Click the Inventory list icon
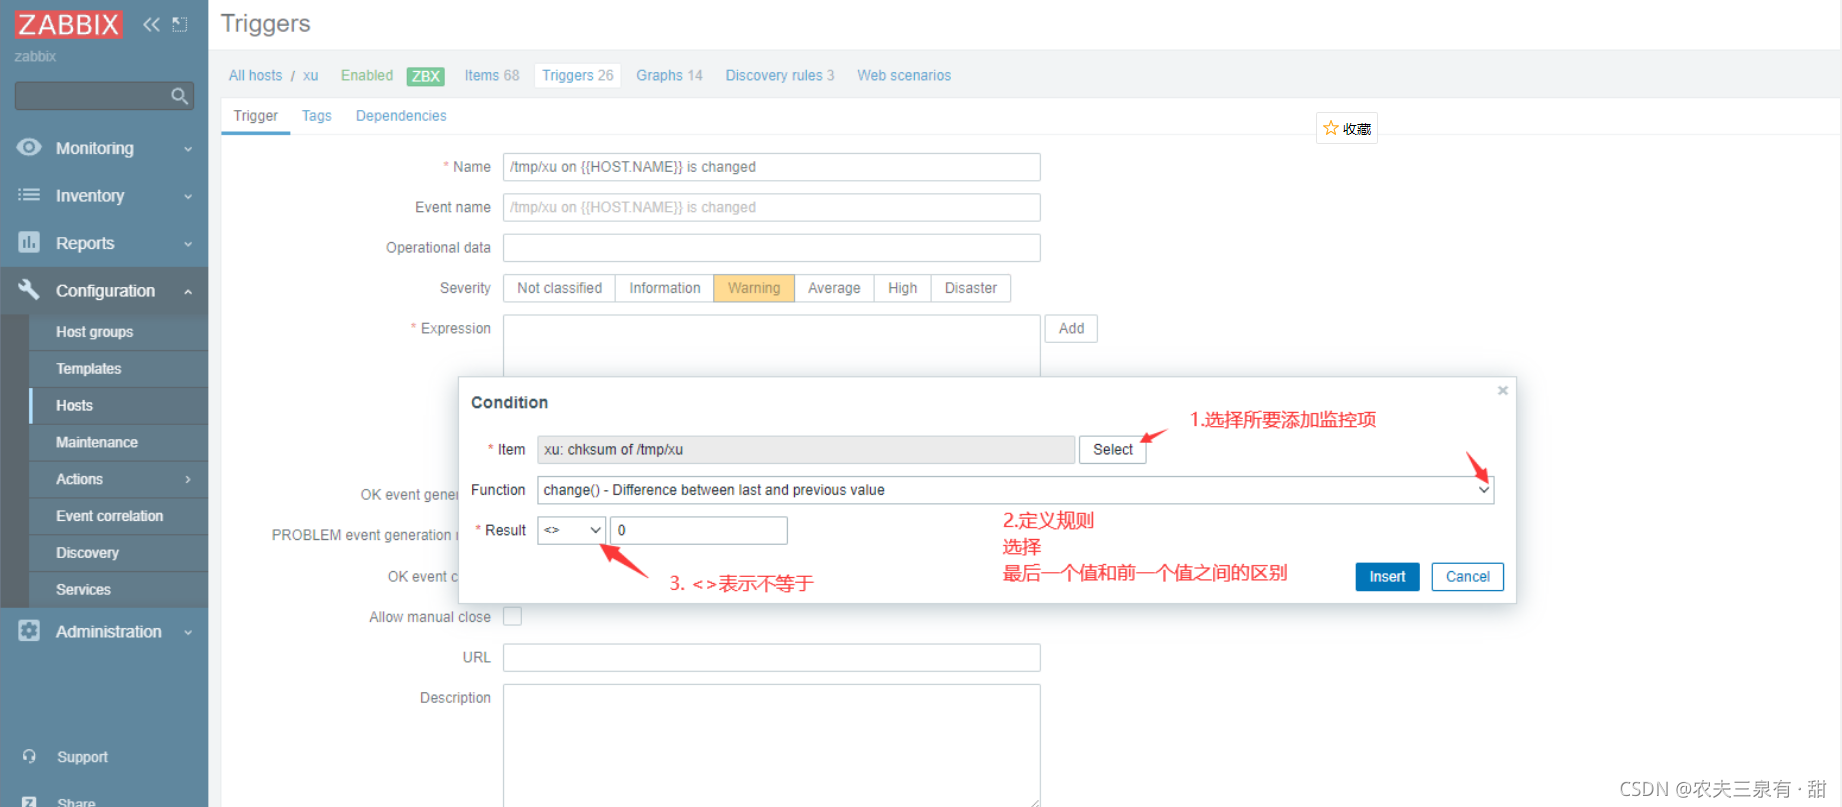1842x807 pixels. click(29, 195)
